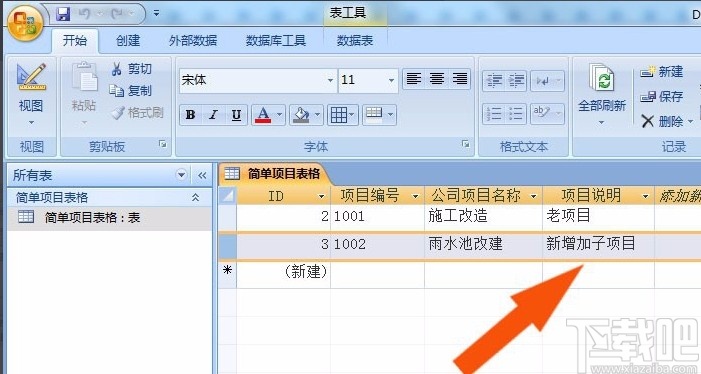Select all records via corner box
Screen dimensions: 701x374
pos(228,195)
